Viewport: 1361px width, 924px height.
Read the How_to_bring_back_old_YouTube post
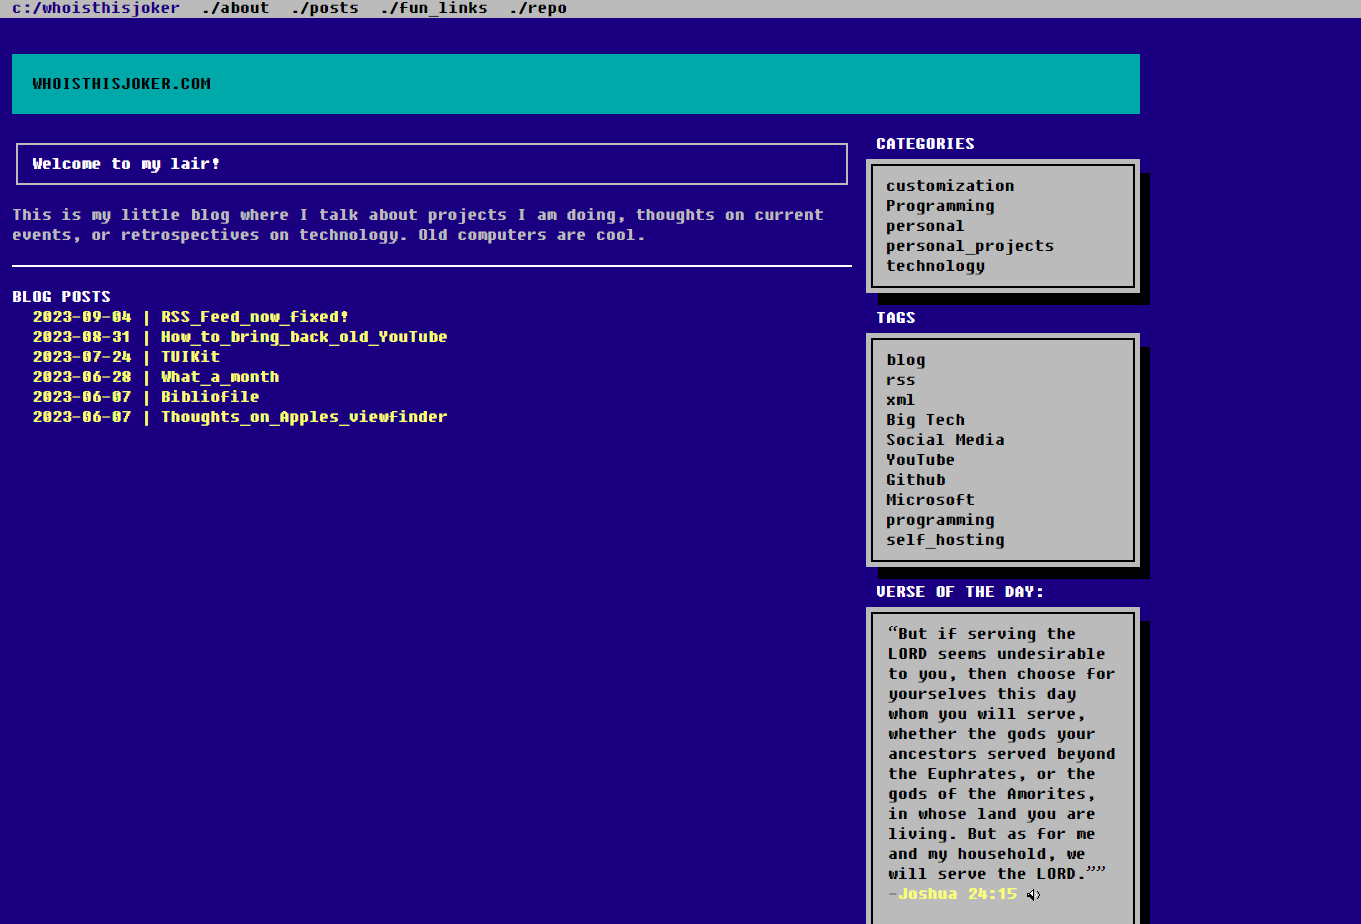pos(304,337)
